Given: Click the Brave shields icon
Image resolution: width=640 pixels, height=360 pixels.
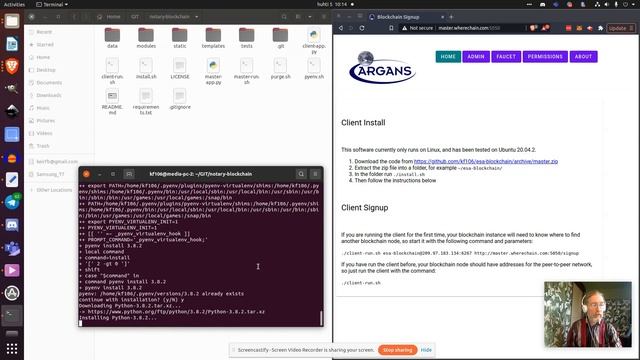Looking at the screenshot, I should [533, 28].
